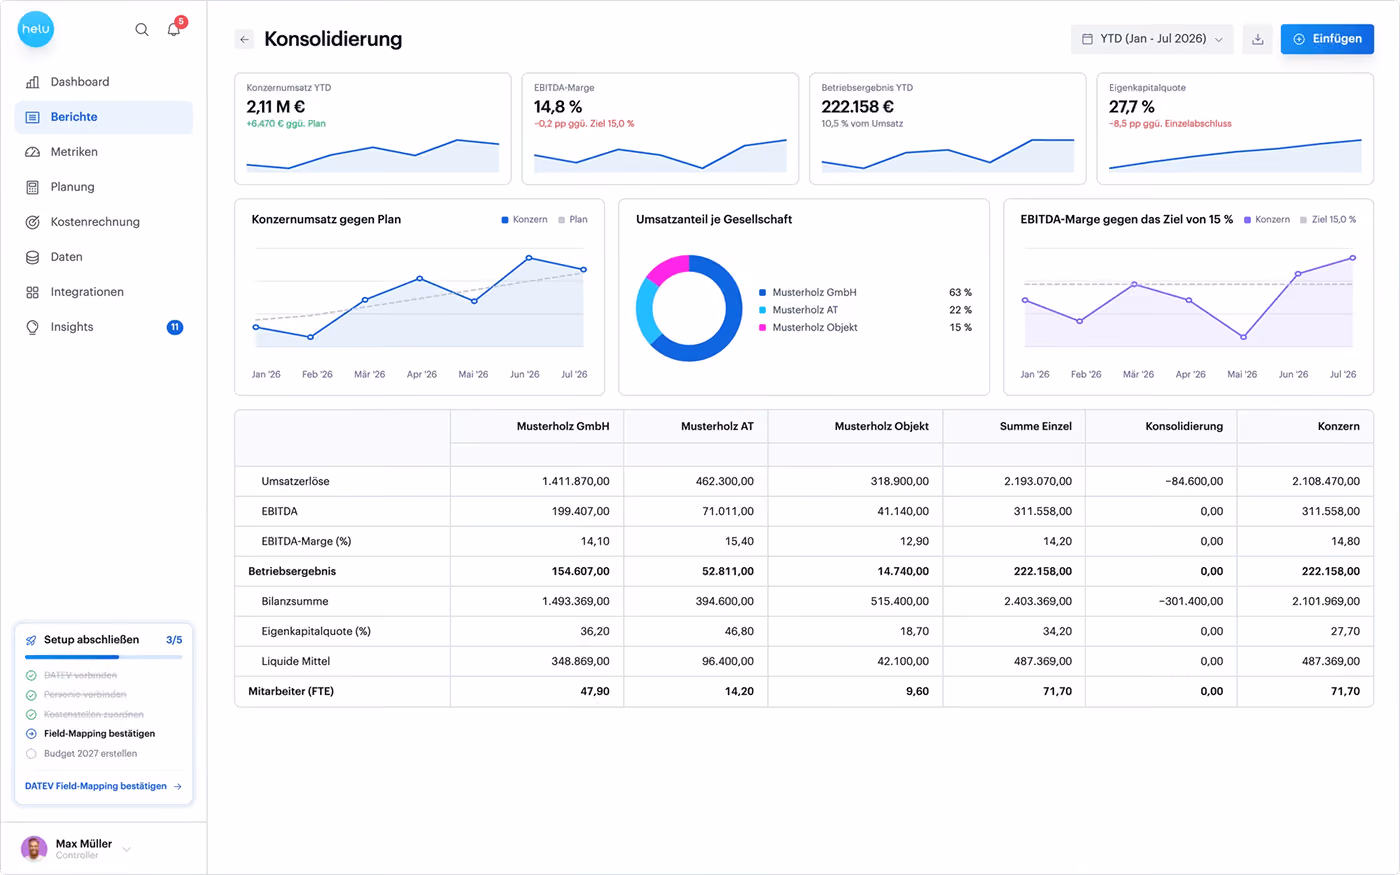Select the Bilanzsumme row label

pyautogui.click(x=295, y=601)
